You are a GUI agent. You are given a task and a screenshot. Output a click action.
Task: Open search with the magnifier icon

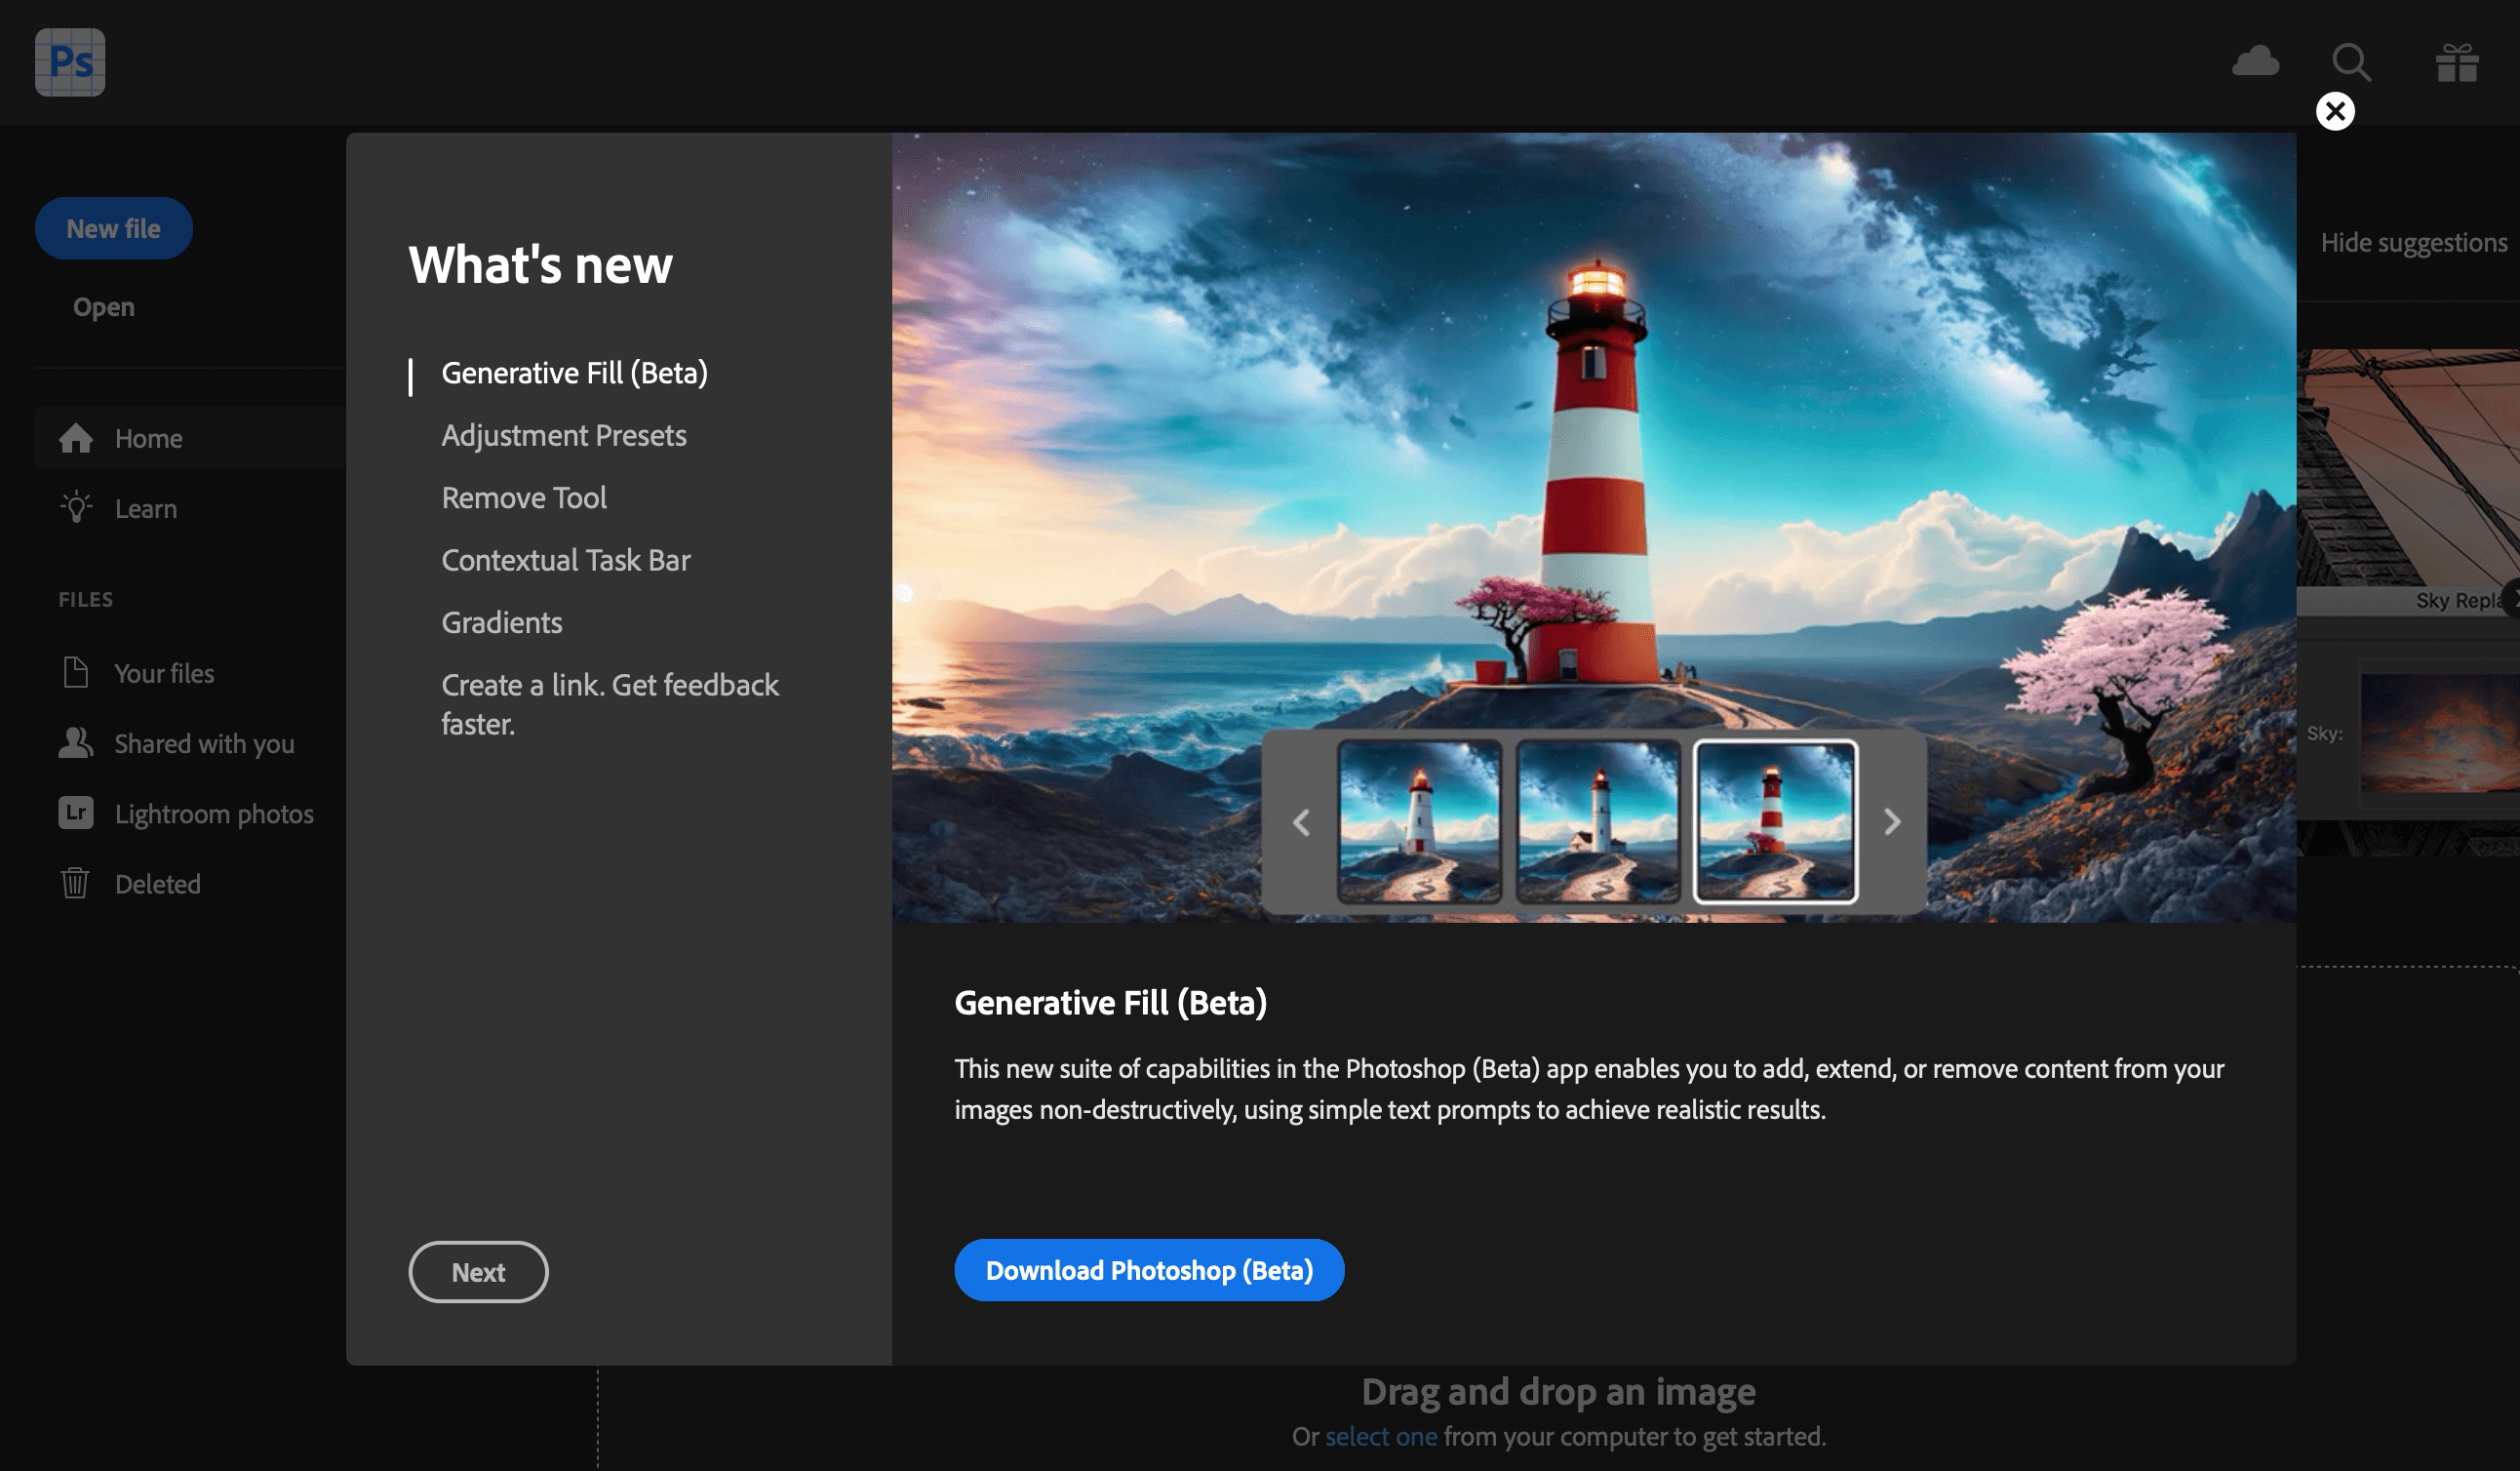[2351, 62]
